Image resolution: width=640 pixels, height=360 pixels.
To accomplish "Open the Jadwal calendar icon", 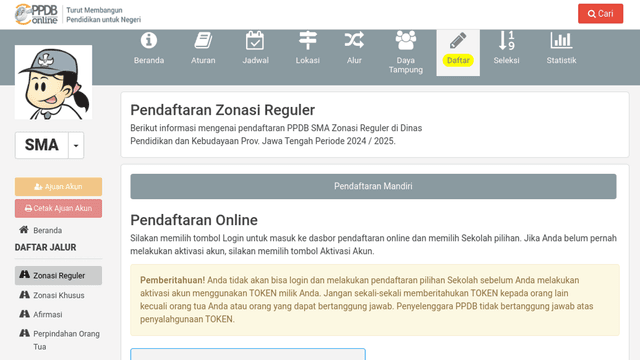I will 255,40.
